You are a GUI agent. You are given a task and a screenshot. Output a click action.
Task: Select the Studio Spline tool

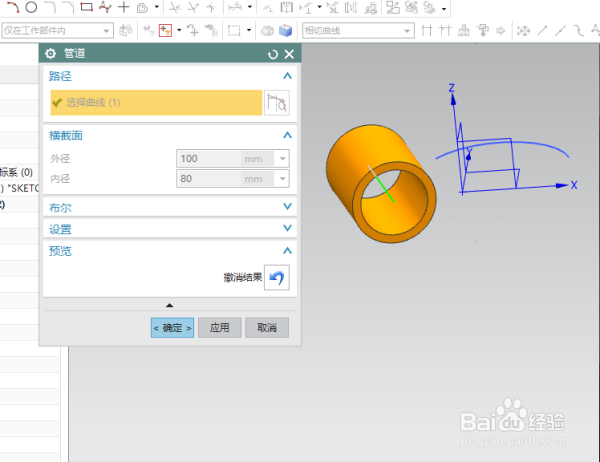point(105,7)
